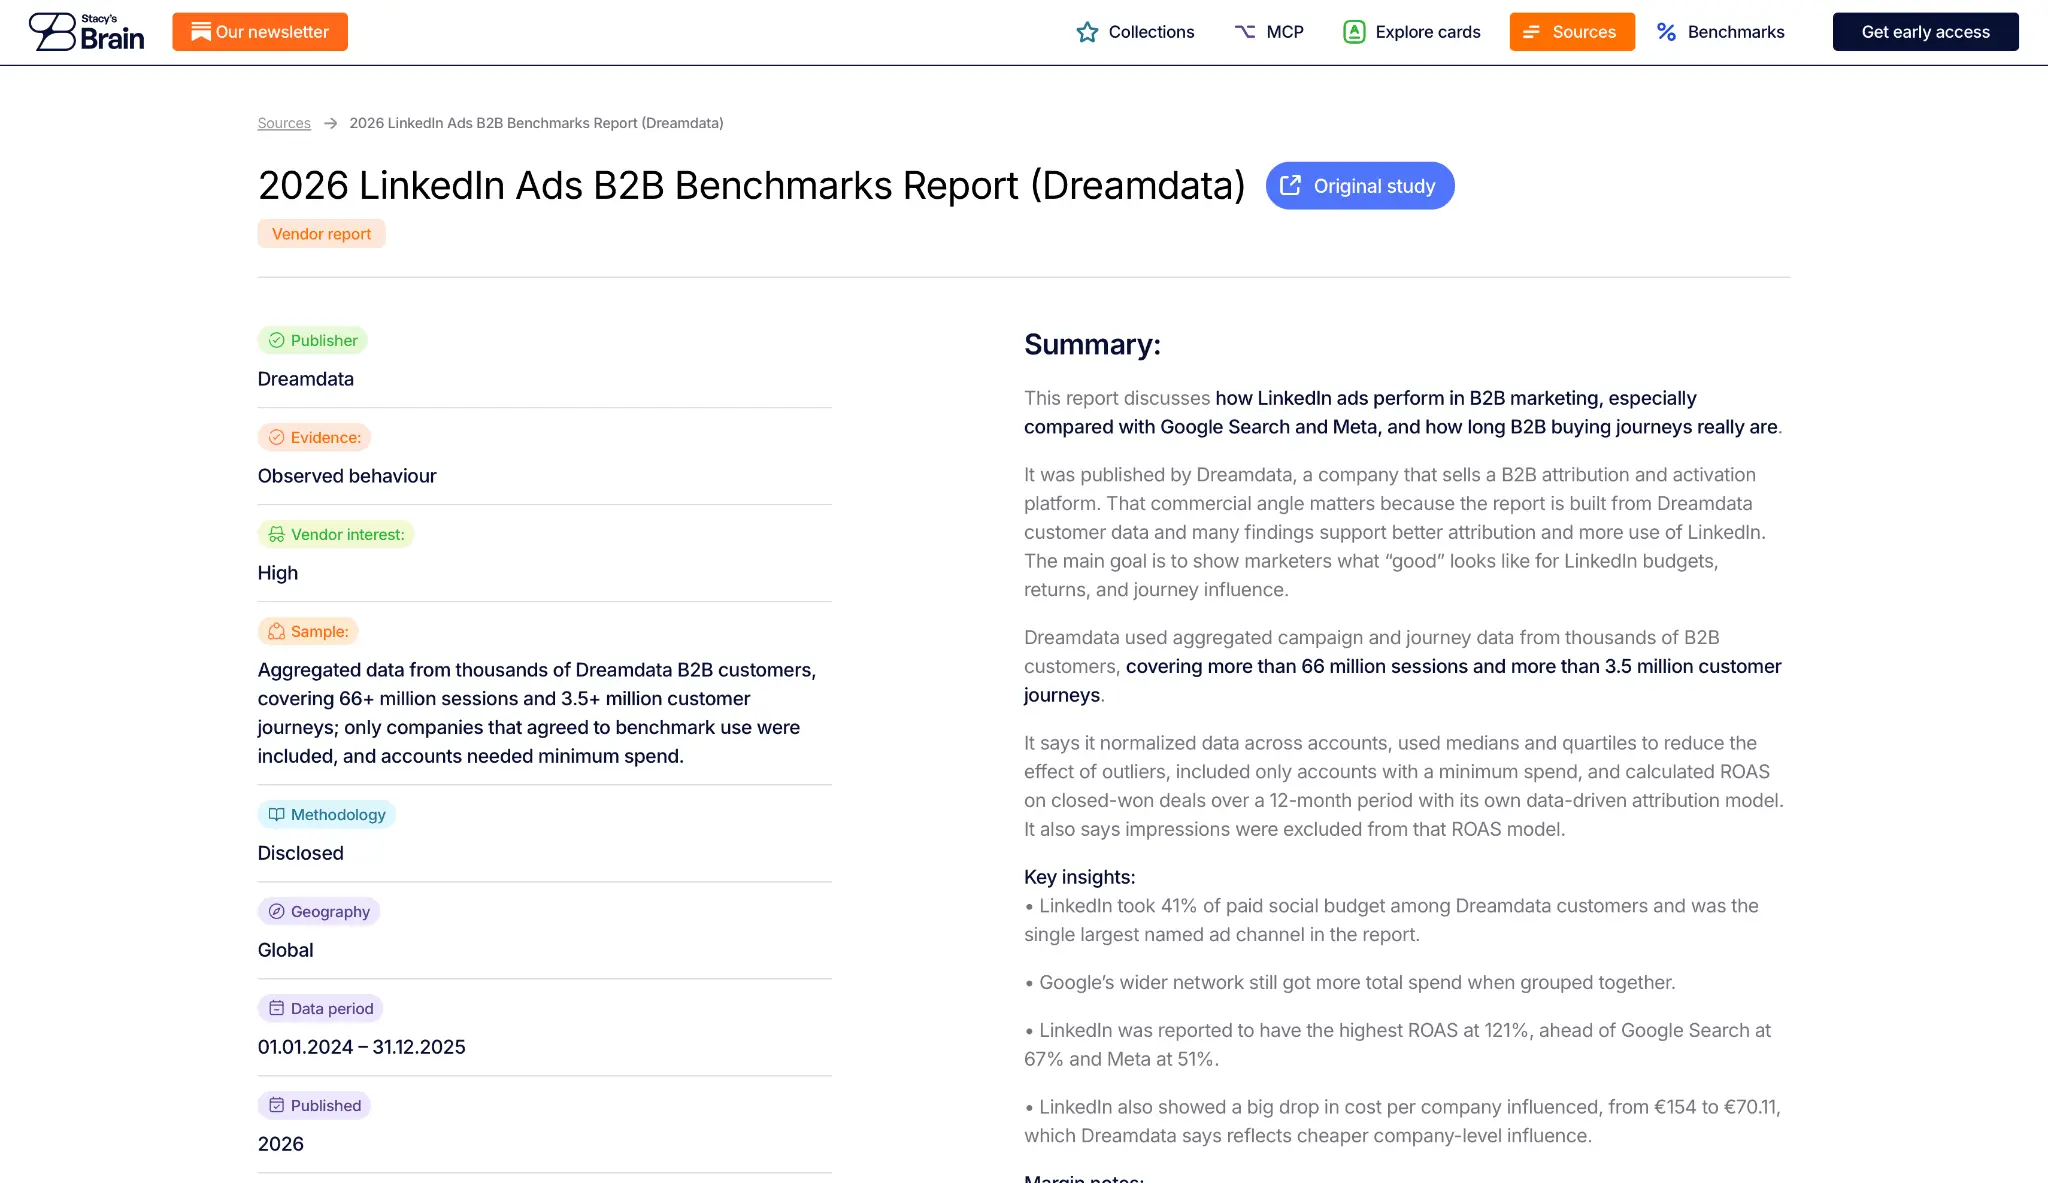
Task: Click the breadcrumb arrow icon
Action: (x=330, y=123)
